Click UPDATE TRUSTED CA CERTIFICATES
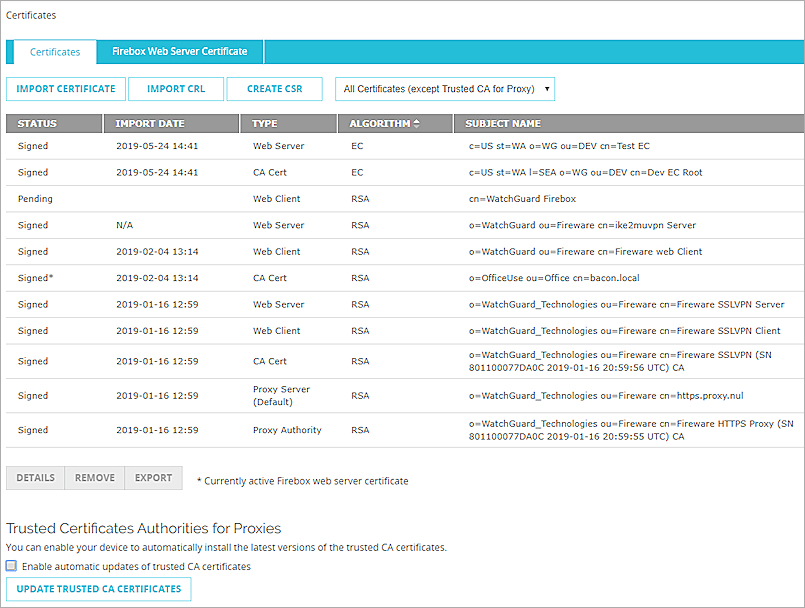Viewport: 805px width, 608px height. 98,589
